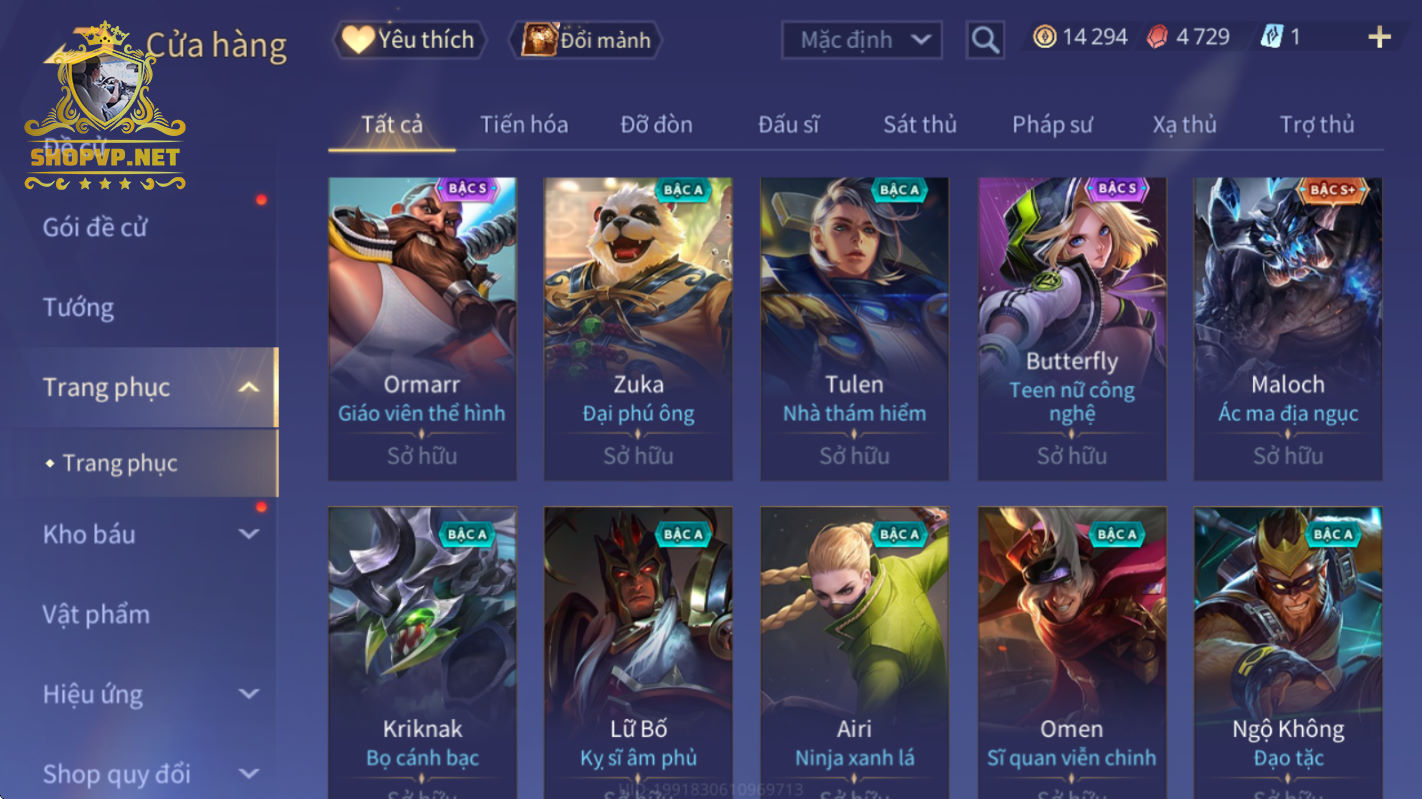Select the Butterfly Teen nữ công nghệ card

tap(1072, 329)
